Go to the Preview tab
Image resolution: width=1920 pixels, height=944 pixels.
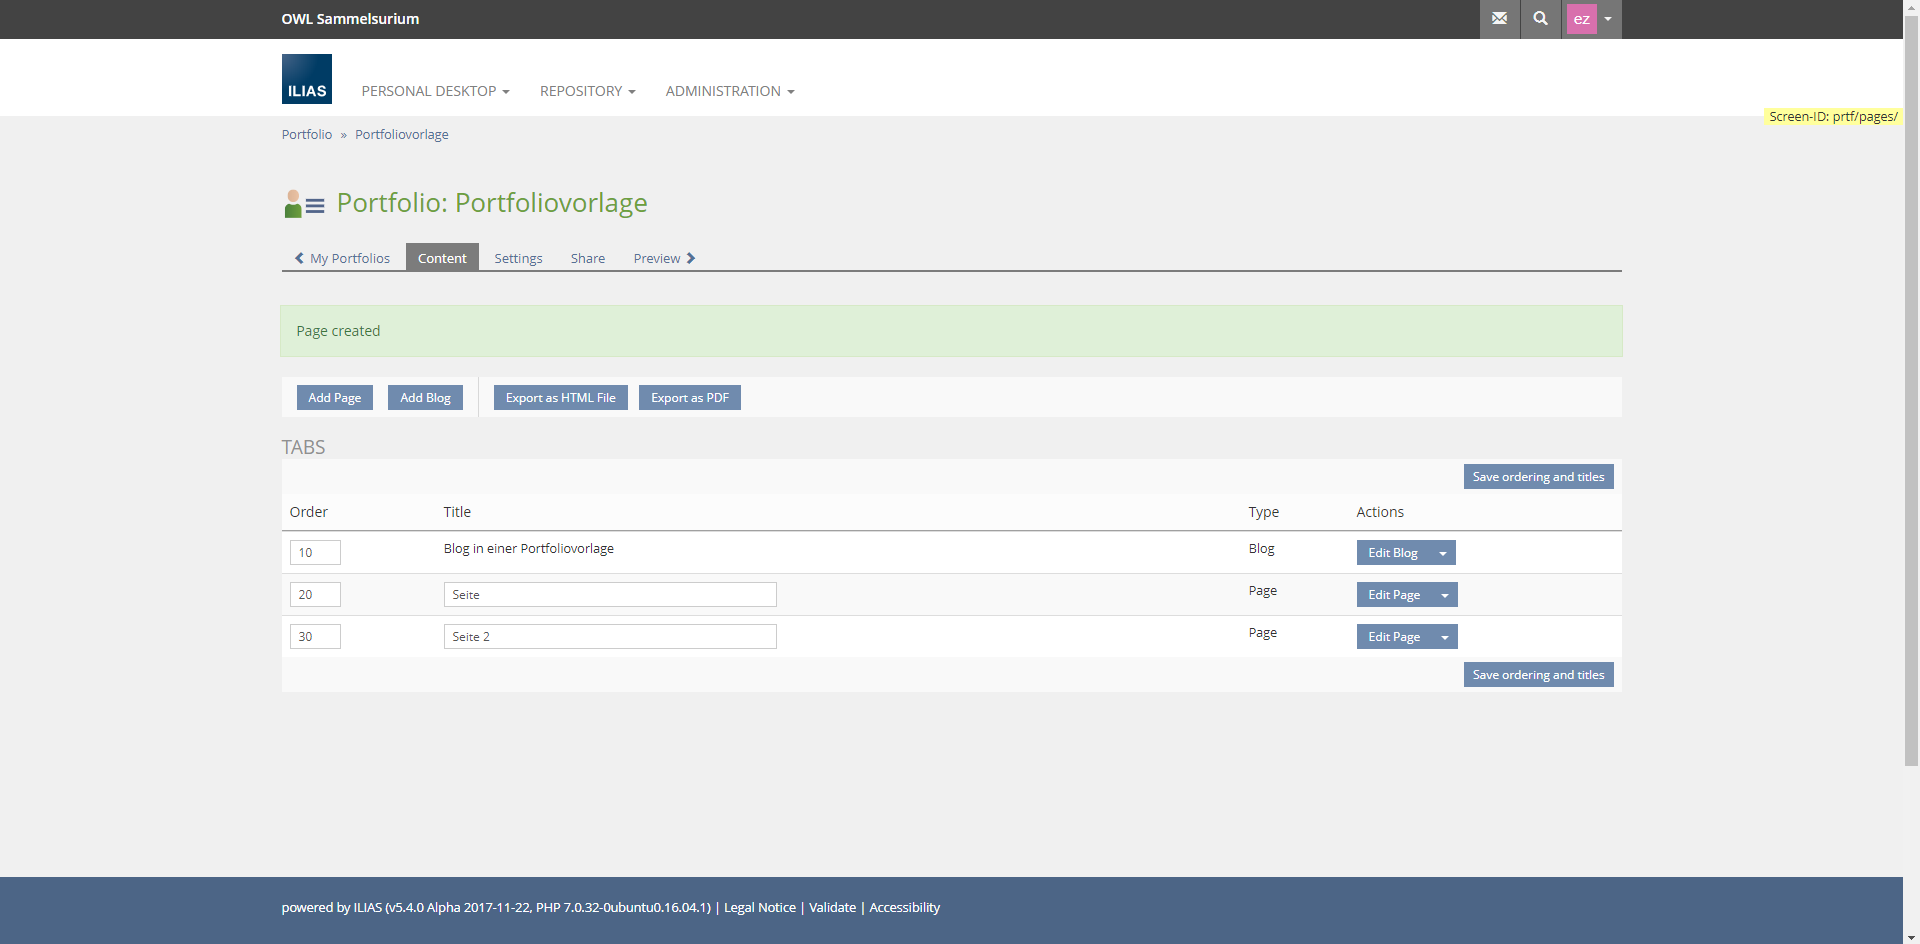click(x=663, y=258)
